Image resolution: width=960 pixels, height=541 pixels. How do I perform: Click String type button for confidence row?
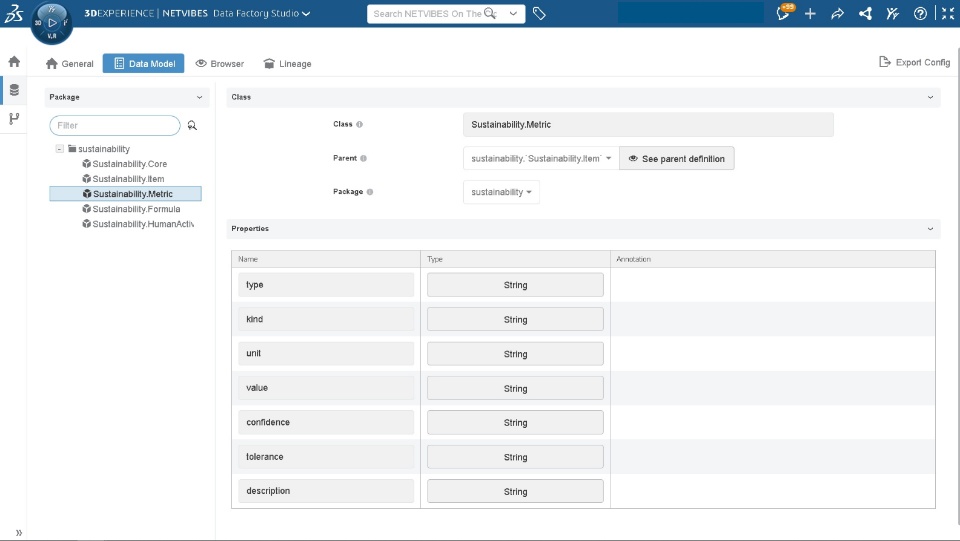[516, 422]
